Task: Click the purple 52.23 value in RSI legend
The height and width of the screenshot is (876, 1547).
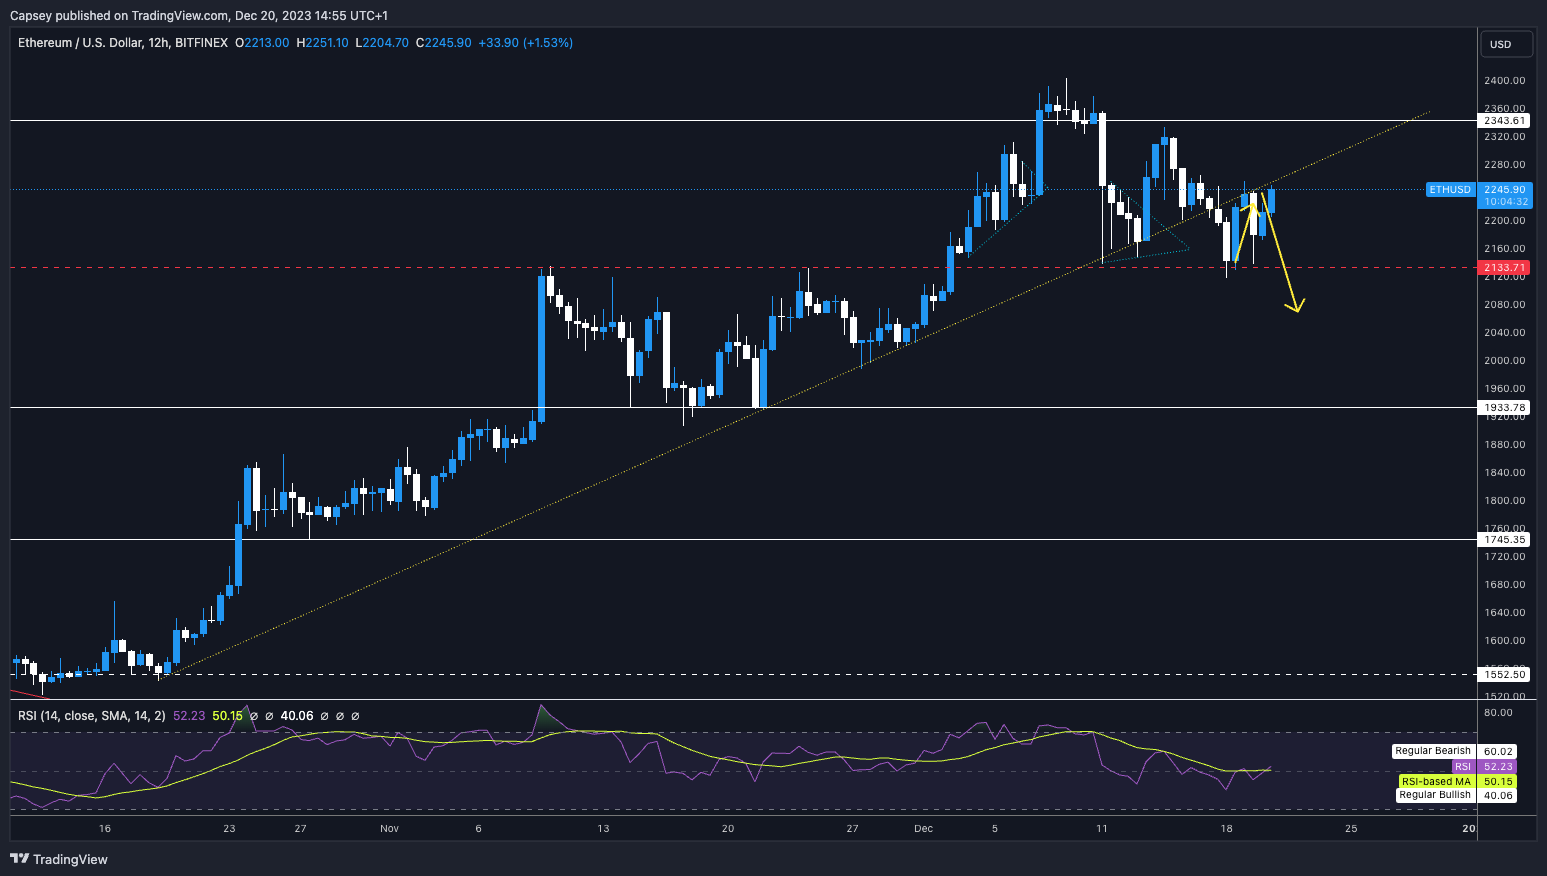Action: tap(189, 716)
